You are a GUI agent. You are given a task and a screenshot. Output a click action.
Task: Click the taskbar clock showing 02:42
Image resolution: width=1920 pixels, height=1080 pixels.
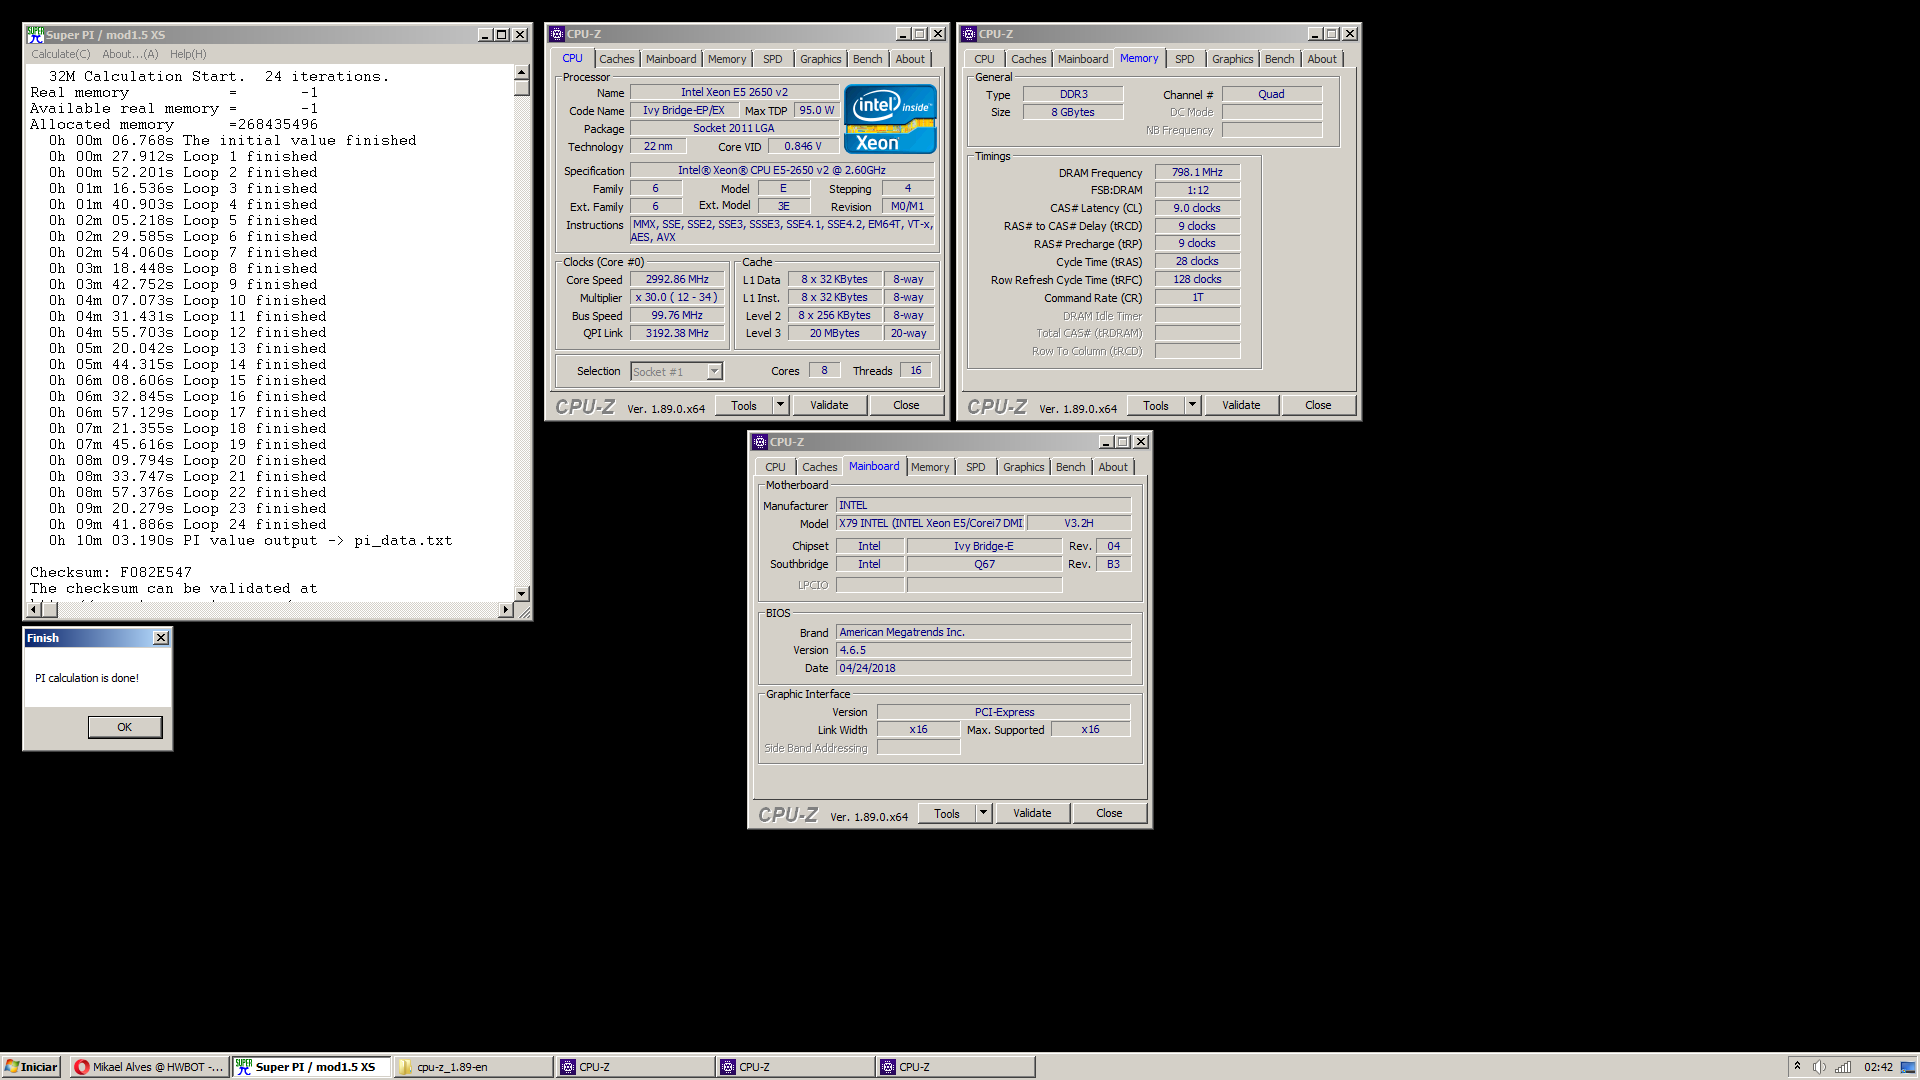(x=1878, y=1067)
